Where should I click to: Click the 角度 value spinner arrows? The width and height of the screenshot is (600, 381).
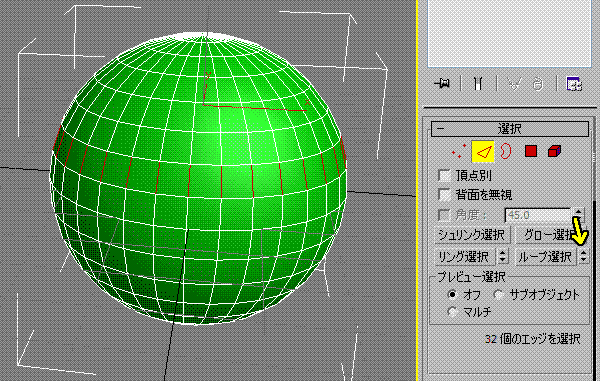click(578, 215)
